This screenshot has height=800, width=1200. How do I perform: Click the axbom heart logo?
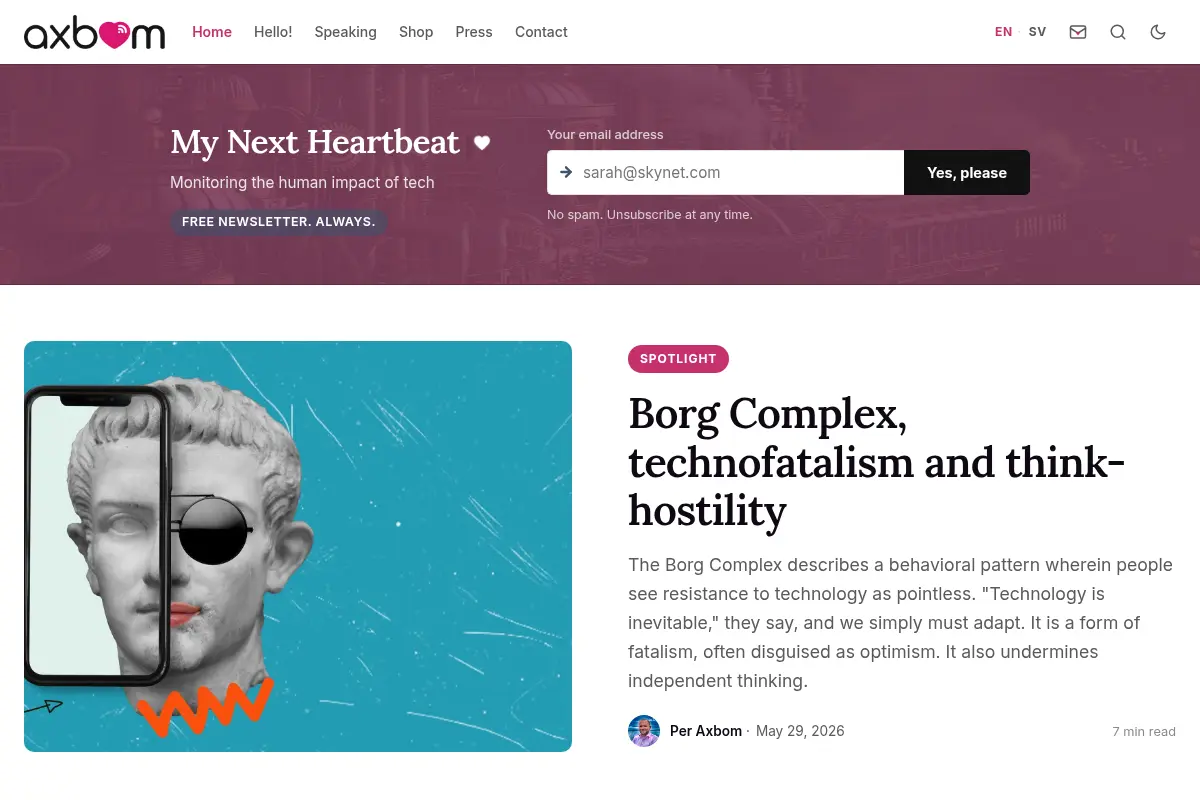[x=95, y=33]
